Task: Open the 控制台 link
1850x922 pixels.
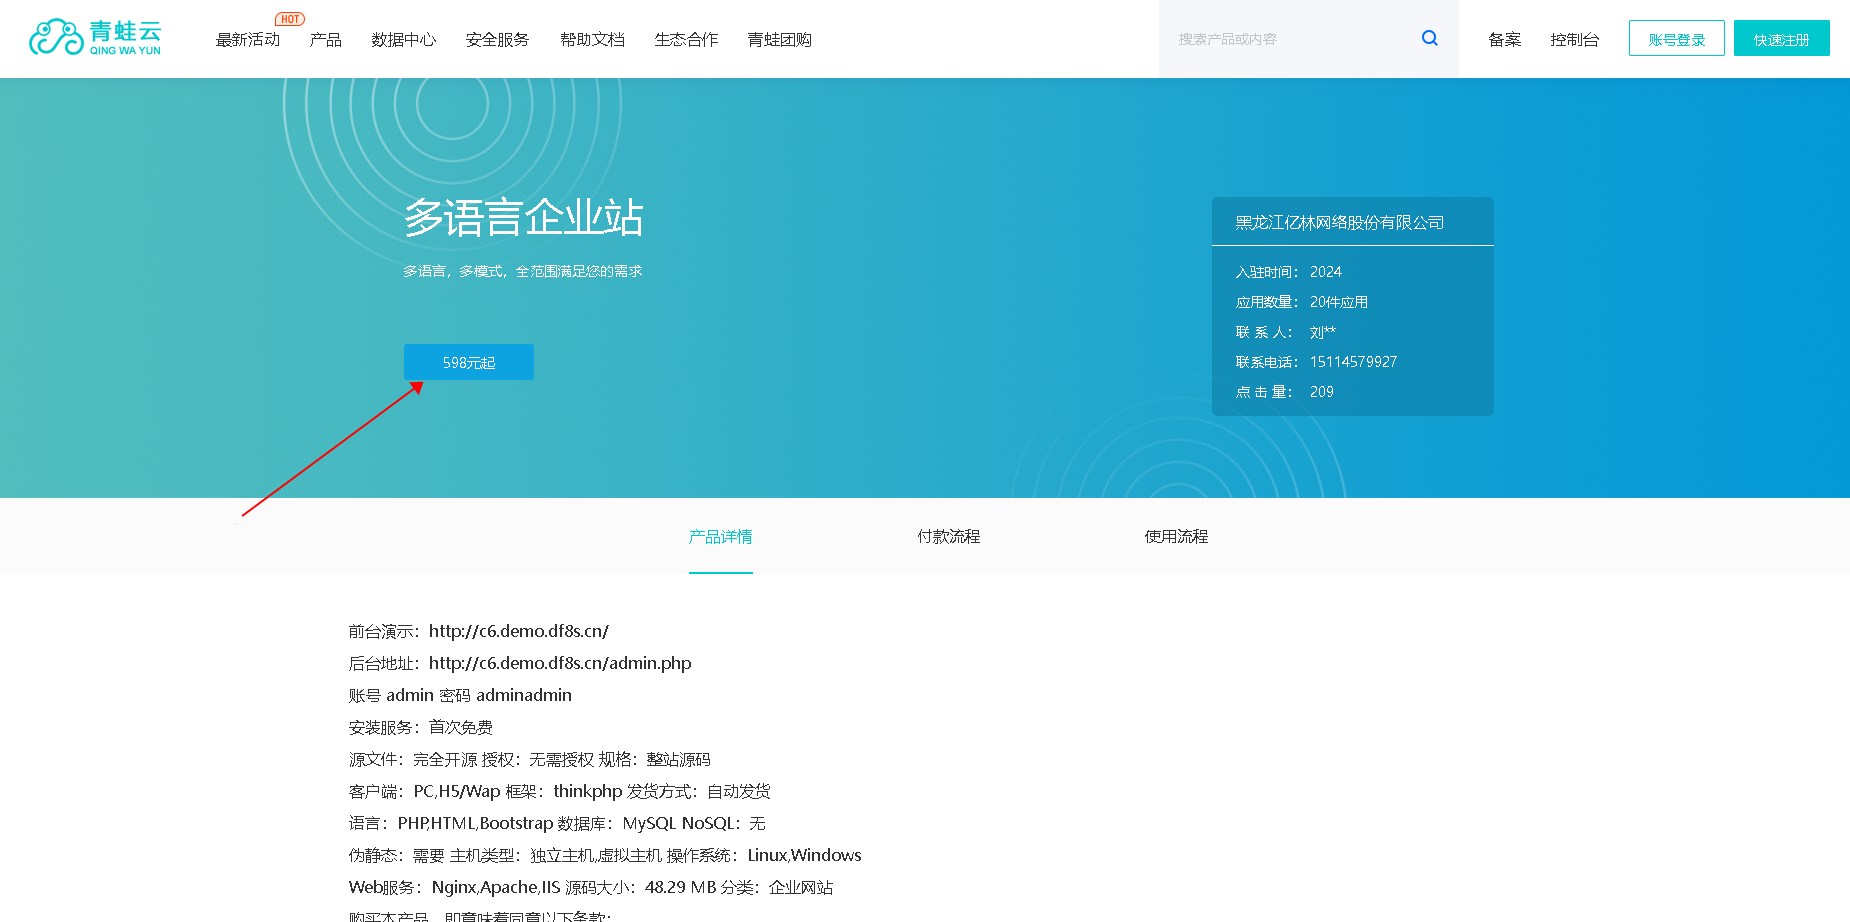Action: pos(1575,40)
